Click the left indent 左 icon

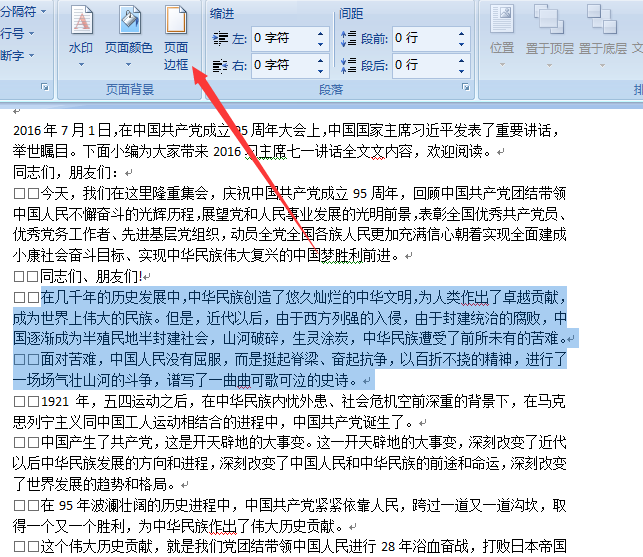[x=220, y=39]
